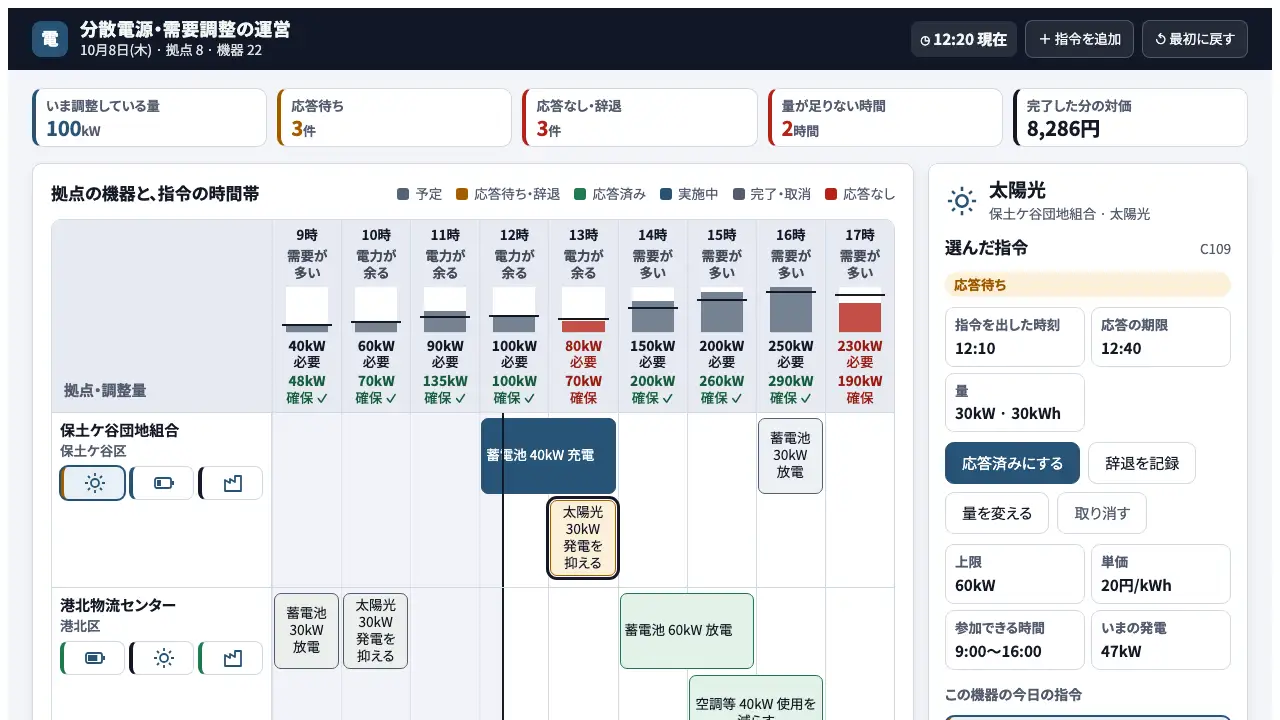
Task: Select the solar device icon under 保土ケ谷団地組合
Action: tap(93, 483)
